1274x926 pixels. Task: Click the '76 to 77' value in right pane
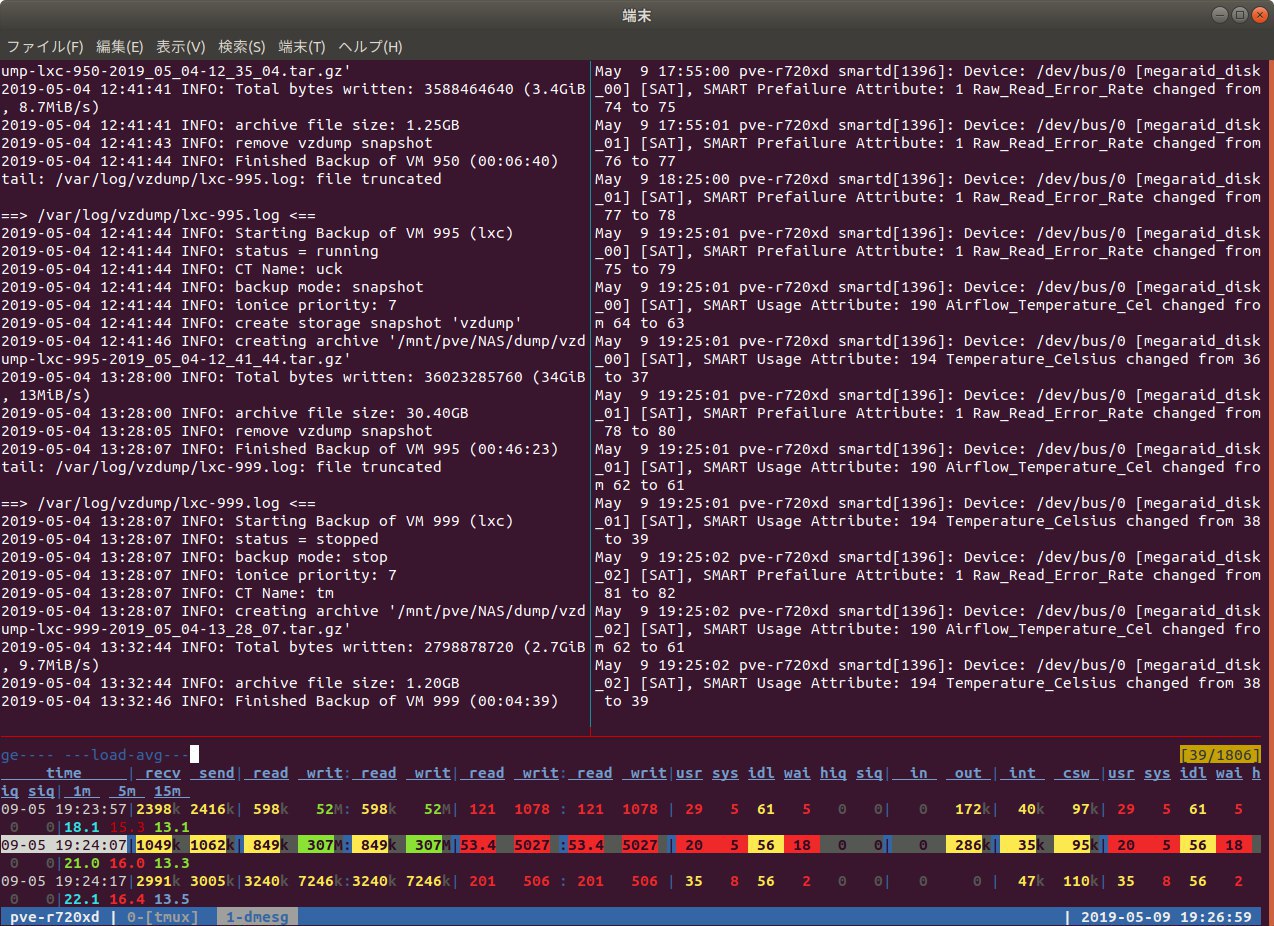tap(640, 161)
